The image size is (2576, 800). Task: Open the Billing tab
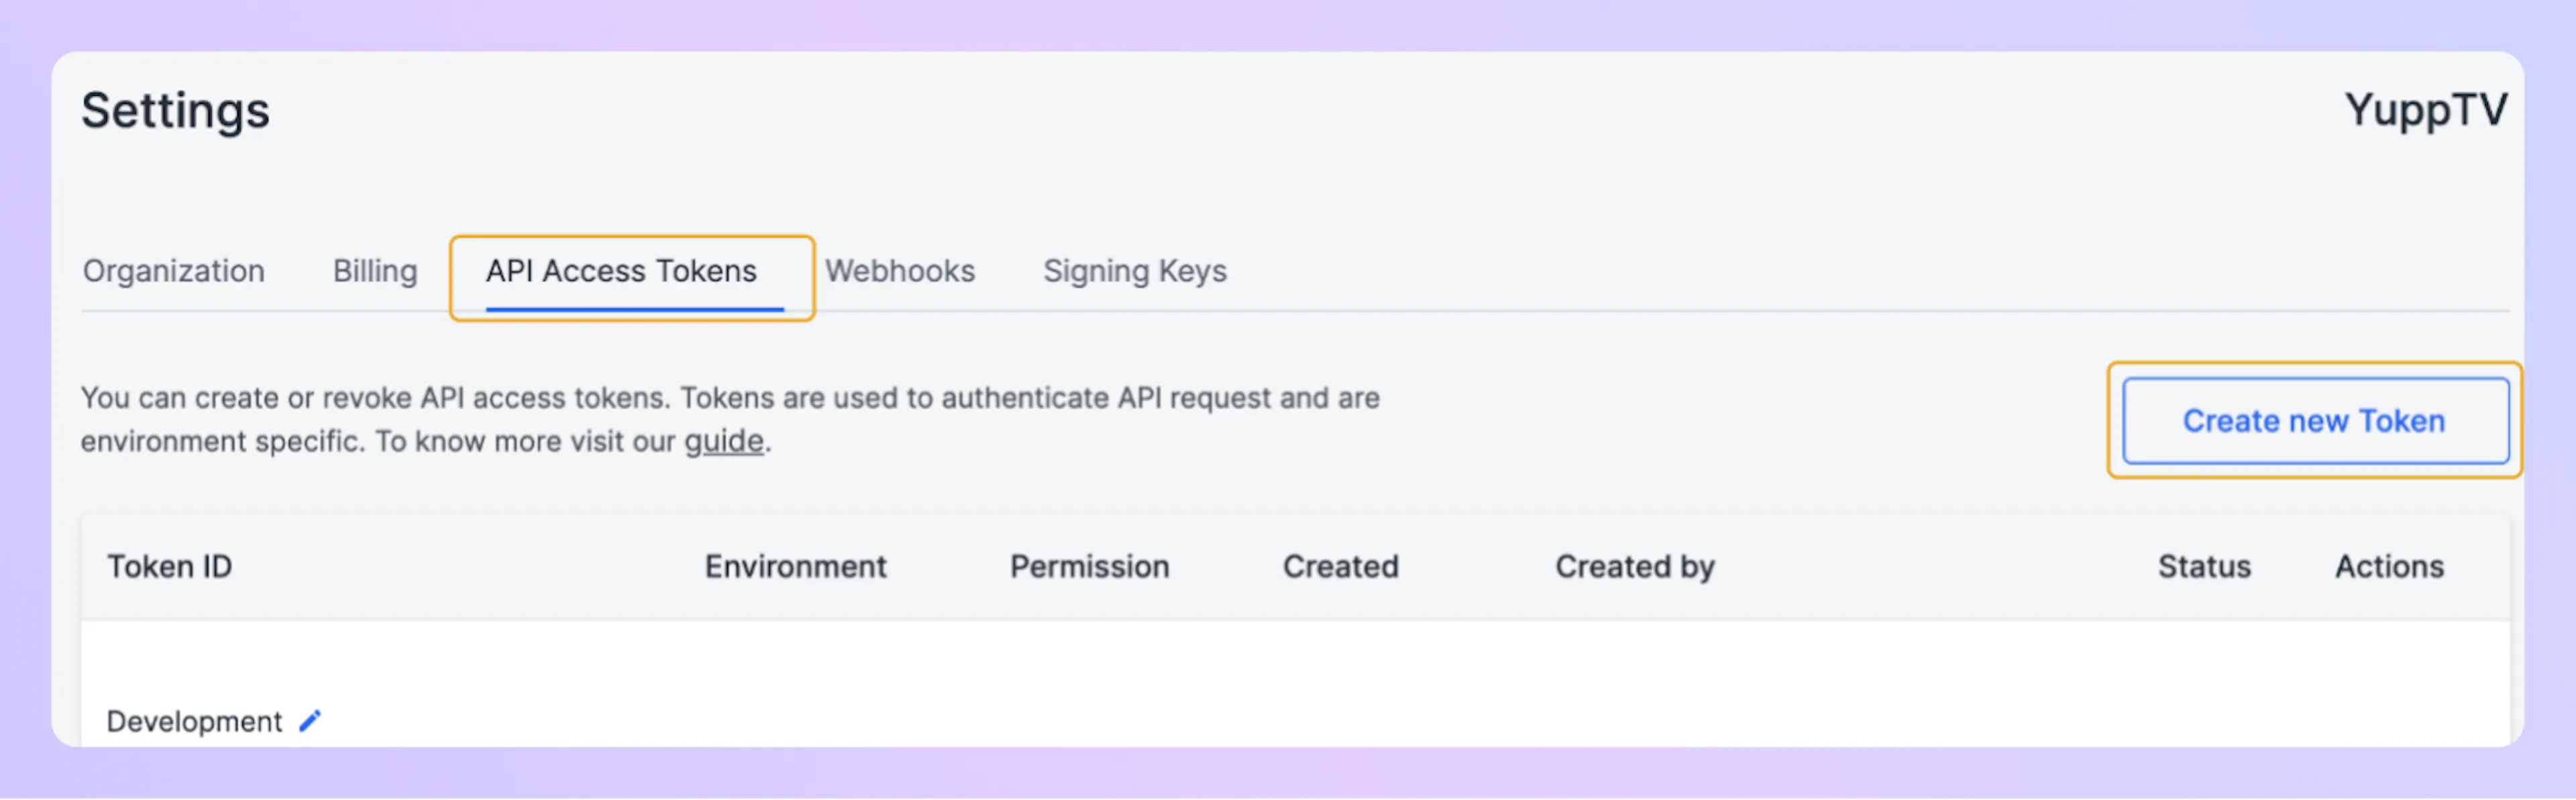coord(375,271)
